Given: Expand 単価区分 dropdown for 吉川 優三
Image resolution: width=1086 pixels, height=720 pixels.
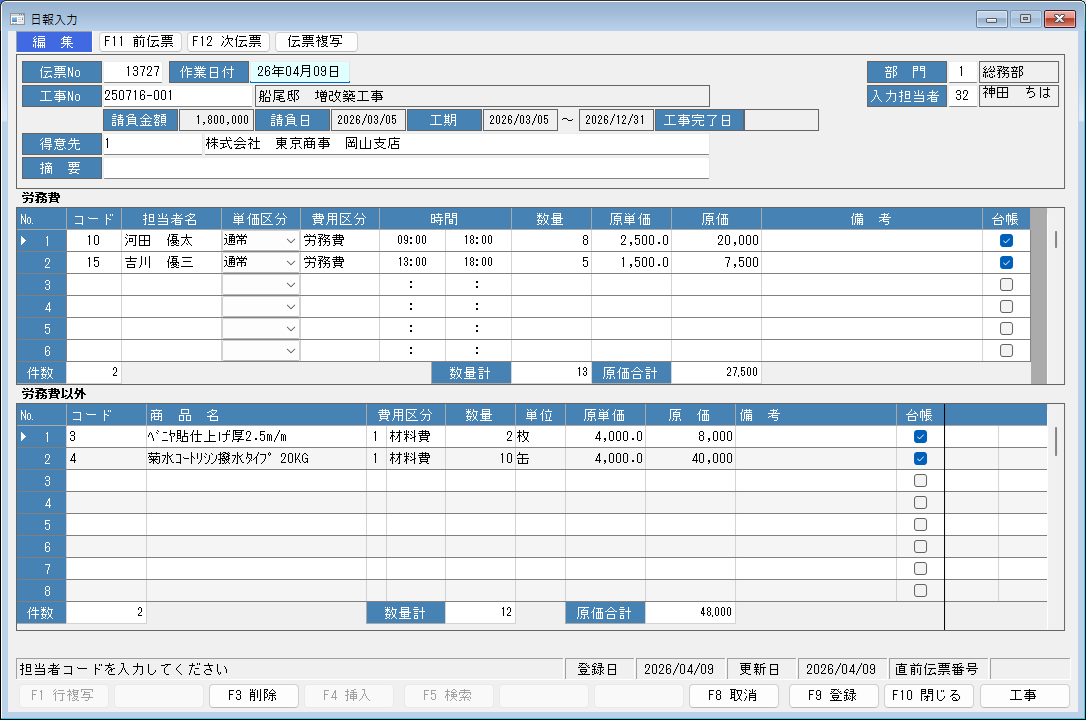Looking at the screenshot, I should [x=291, y=263].
